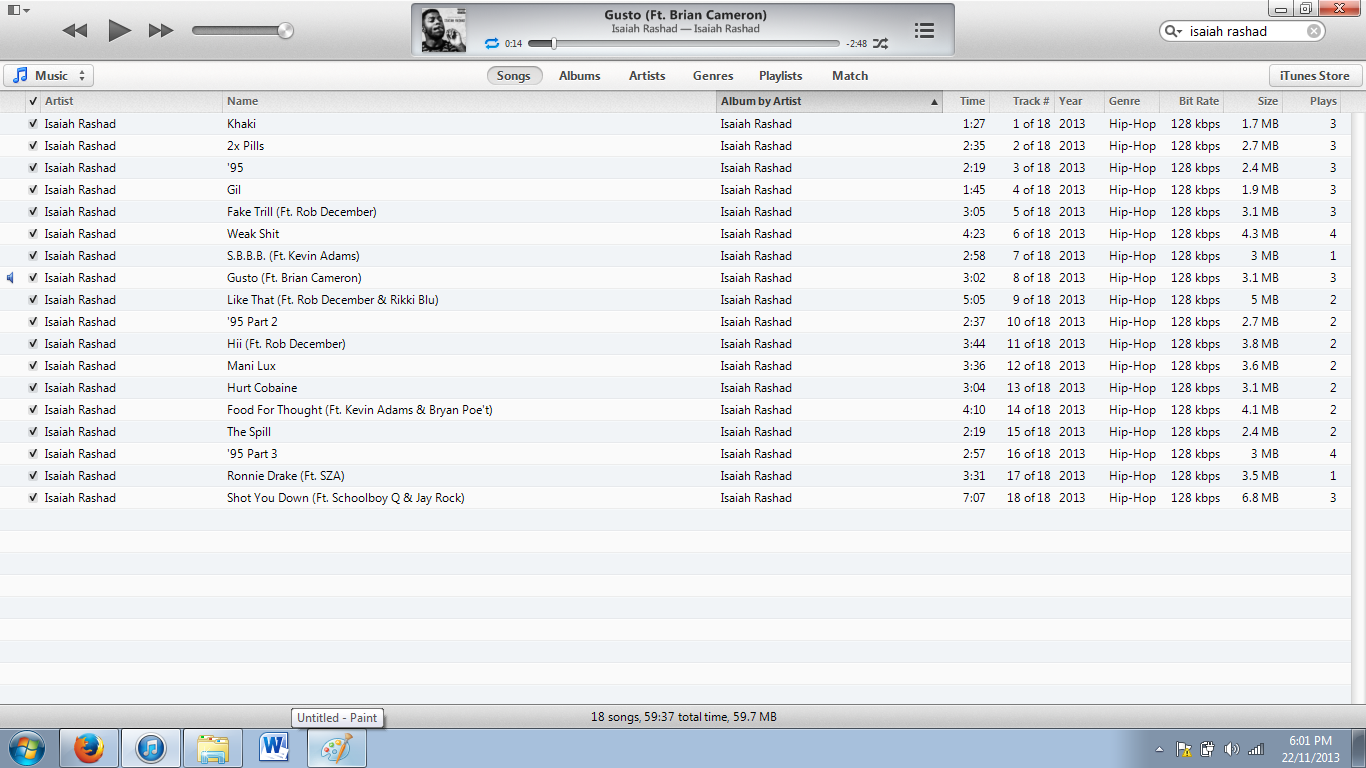The image size is (1366, 768).
Task: Sort by the Bit Rate column header
Action: coord(1194,101)
